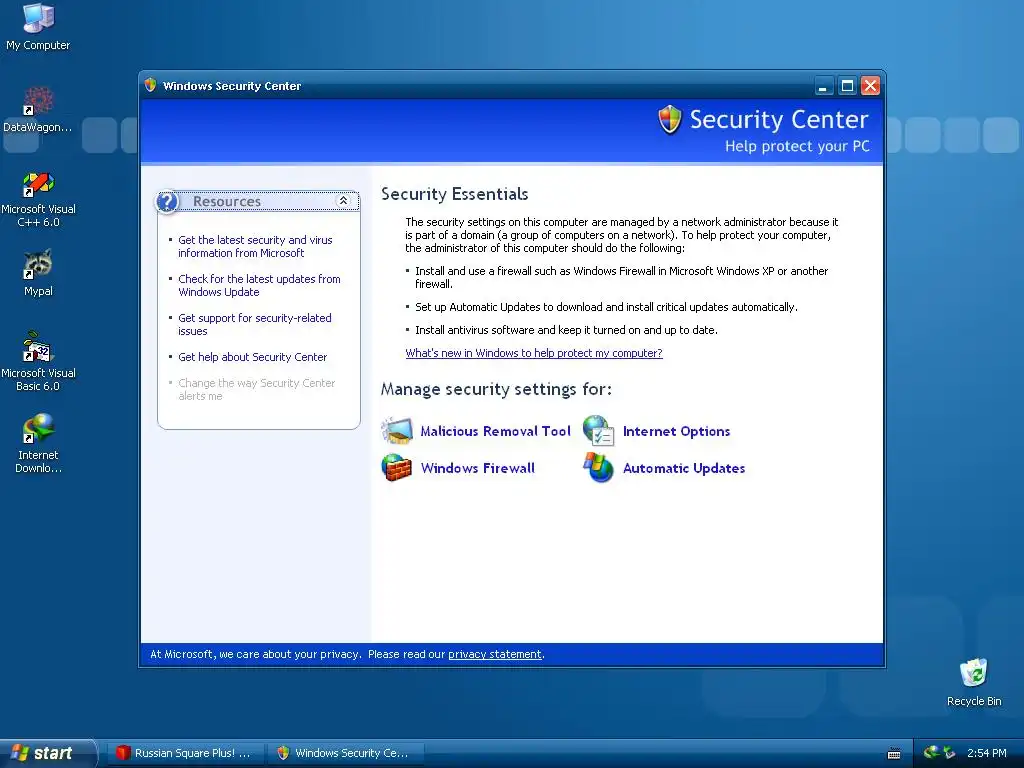Click the network connection tray icon
The image size is (1024, 768).
click(x=931, y=752)
